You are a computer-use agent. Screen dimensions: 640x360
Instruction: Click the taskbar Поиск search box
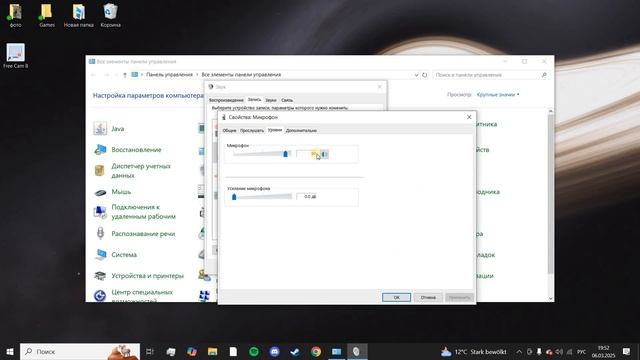tap(80, 351)
